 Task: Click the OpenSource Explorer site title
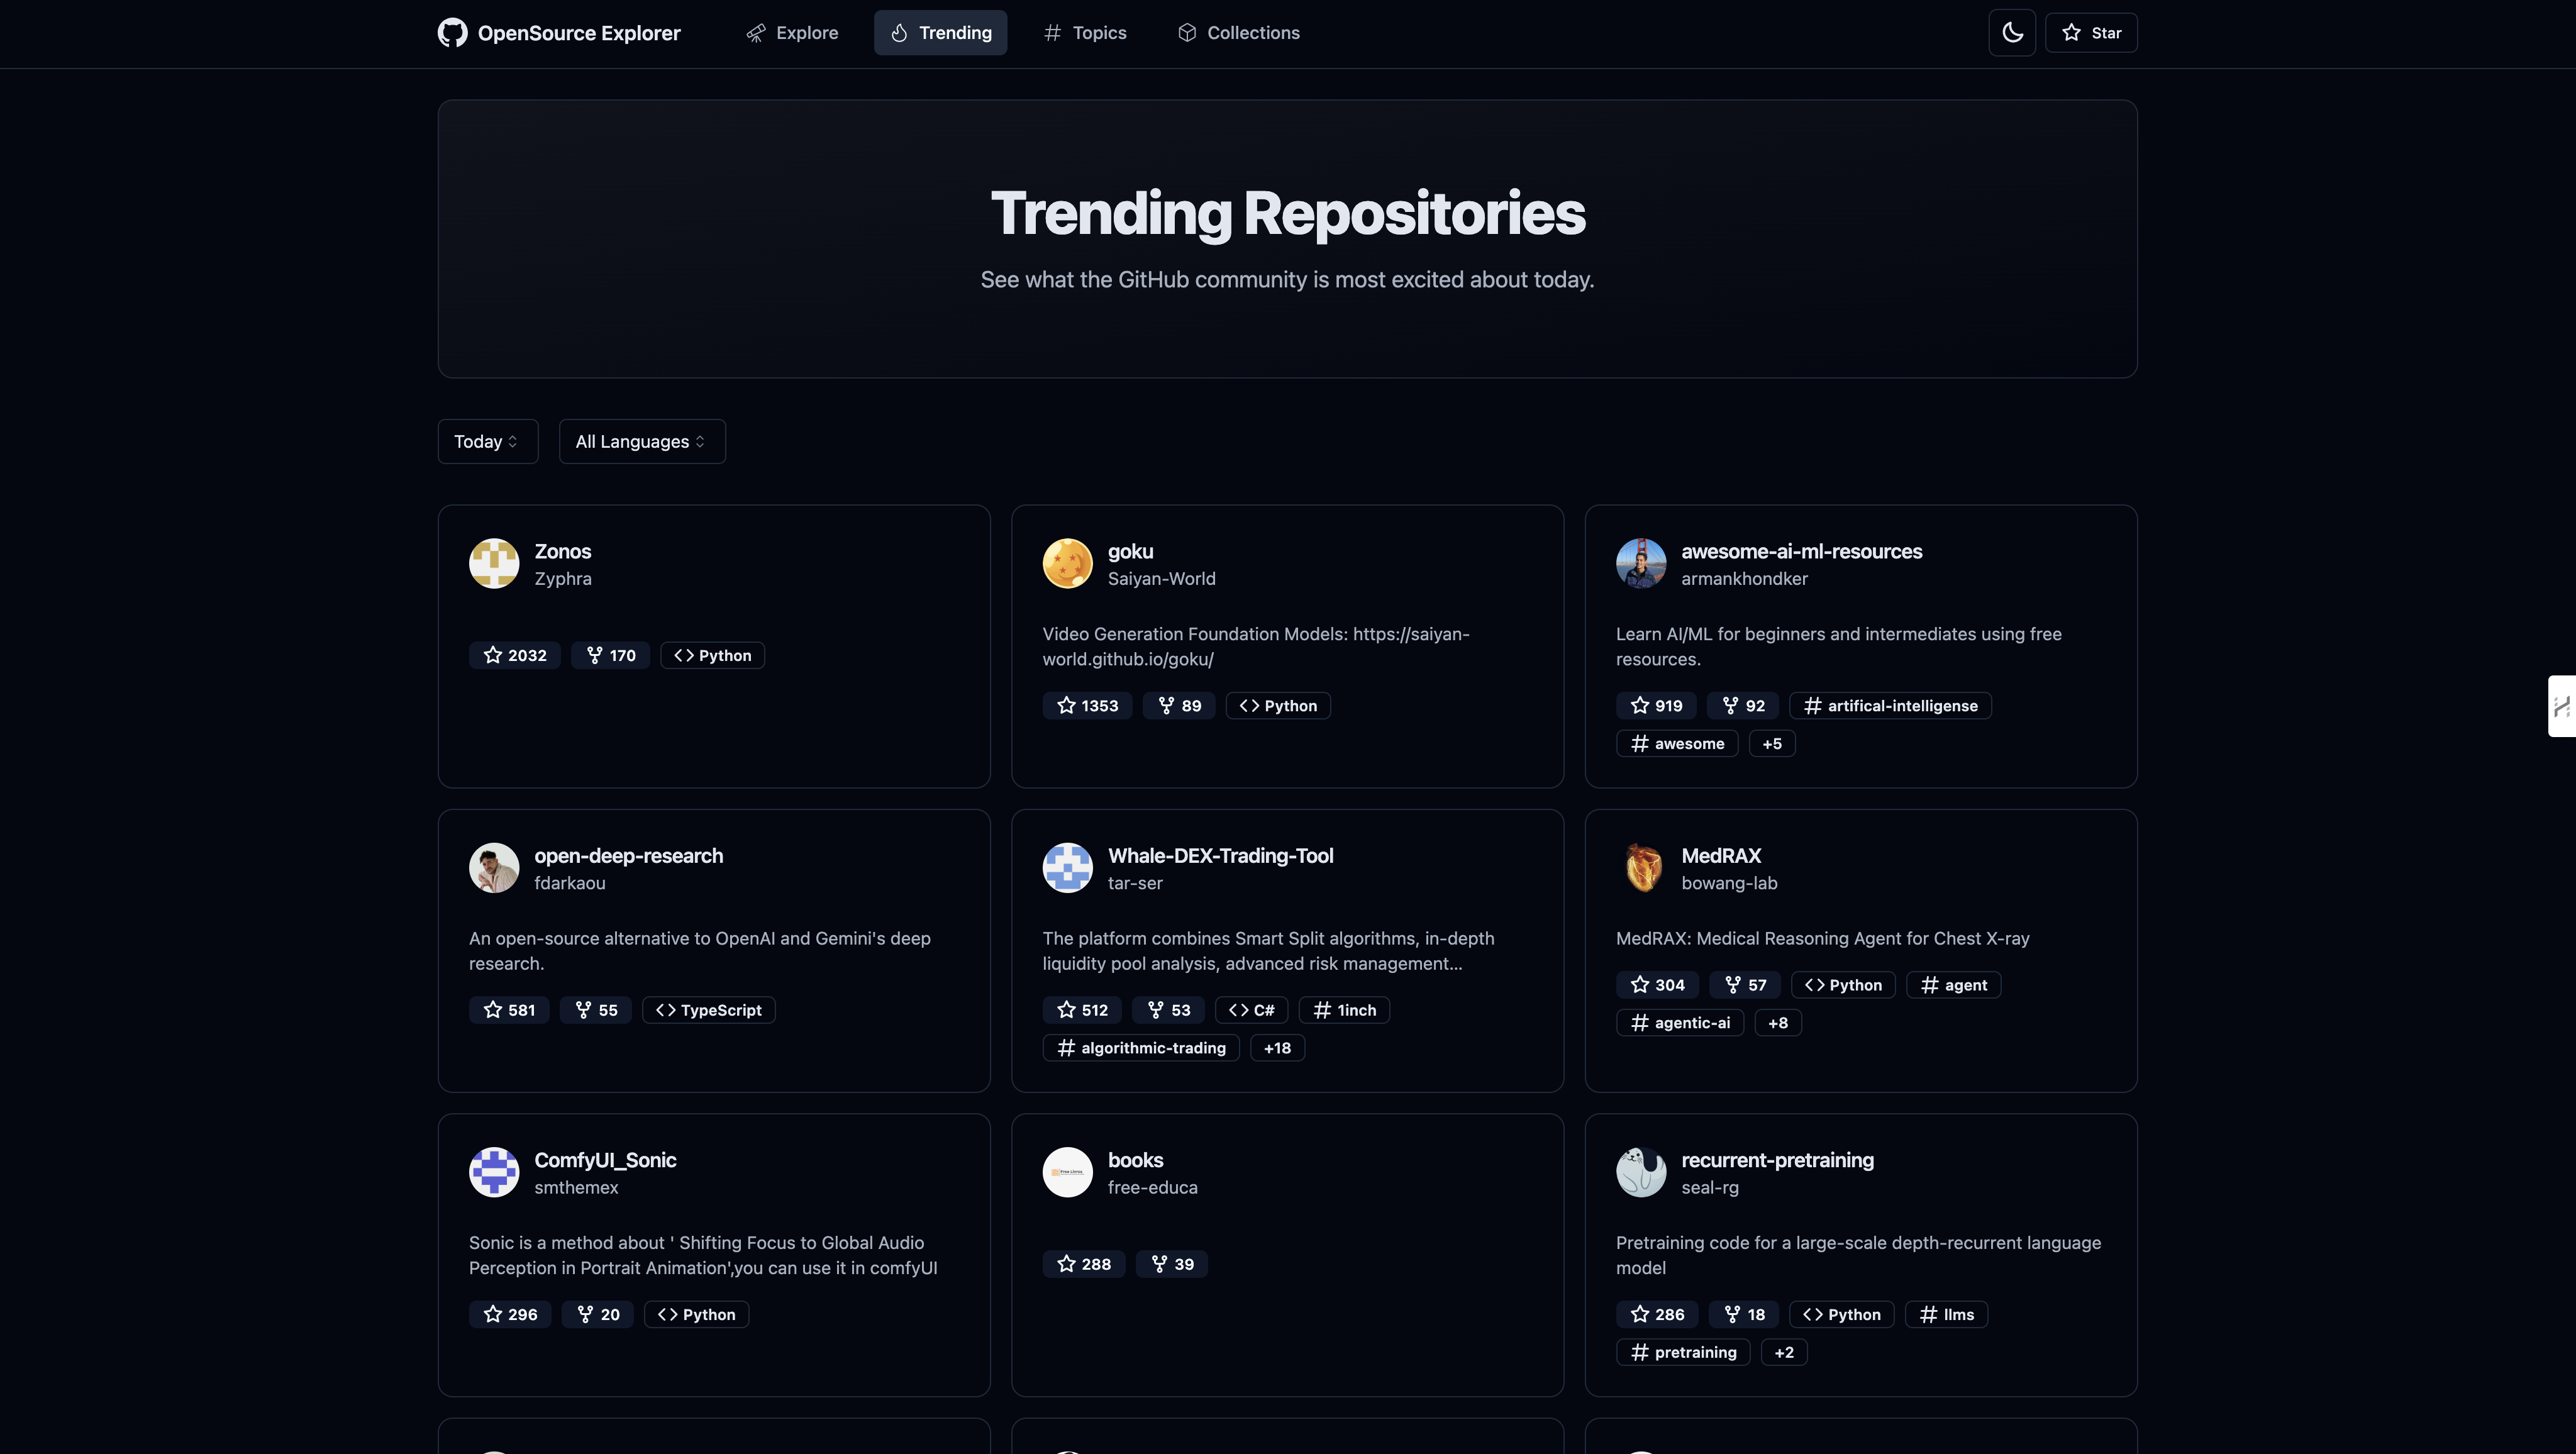579,33
